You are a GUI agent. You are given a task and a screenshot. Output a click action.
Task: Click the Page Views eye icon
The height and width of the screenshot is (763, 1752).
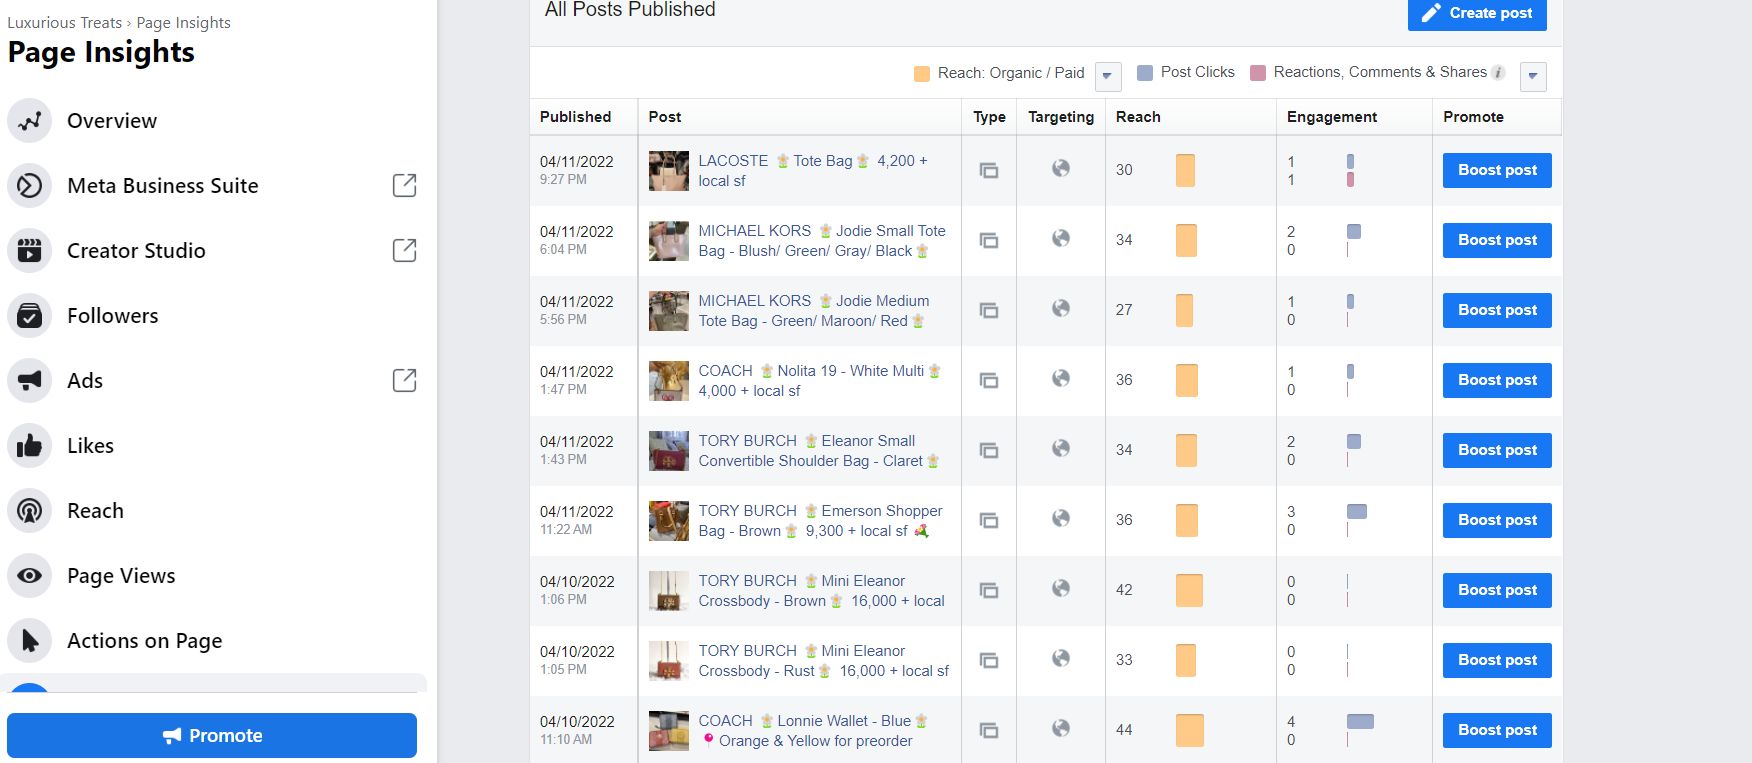[x=30, y=576]
